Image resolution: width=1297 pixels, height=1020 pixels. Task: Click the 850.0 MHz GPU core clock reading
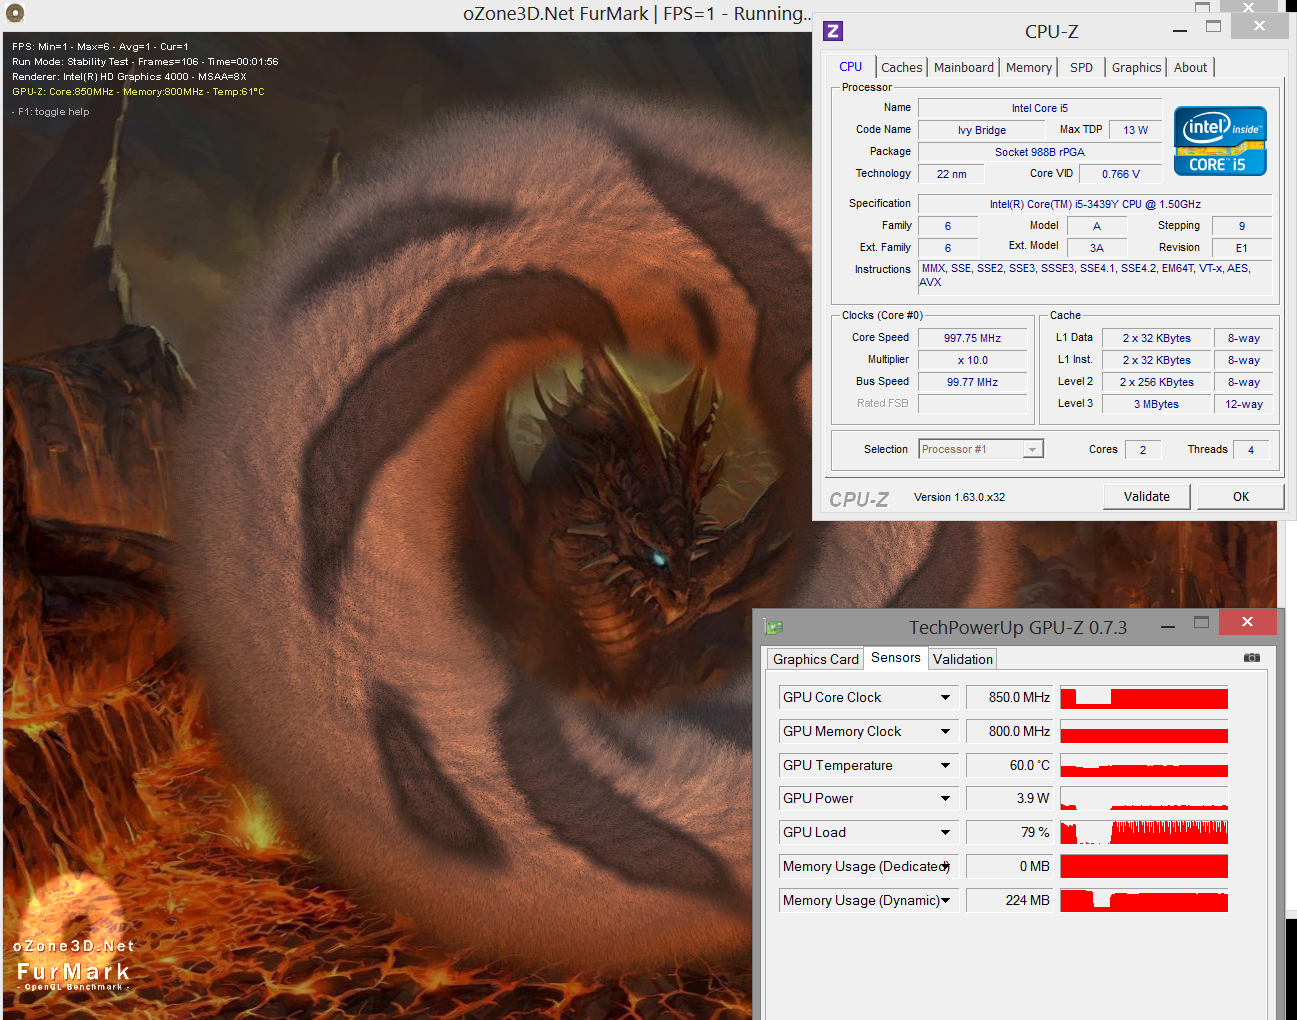[1011, 697]
